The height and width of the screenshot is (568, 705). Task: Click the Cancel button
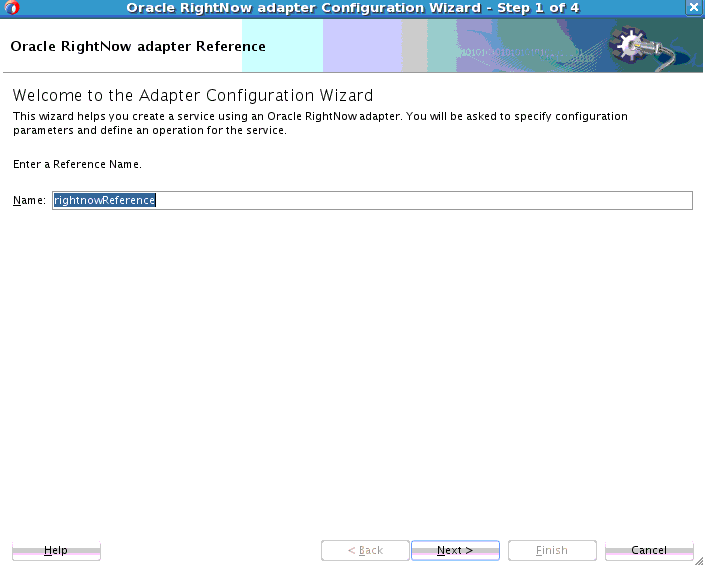coord(649,550)
